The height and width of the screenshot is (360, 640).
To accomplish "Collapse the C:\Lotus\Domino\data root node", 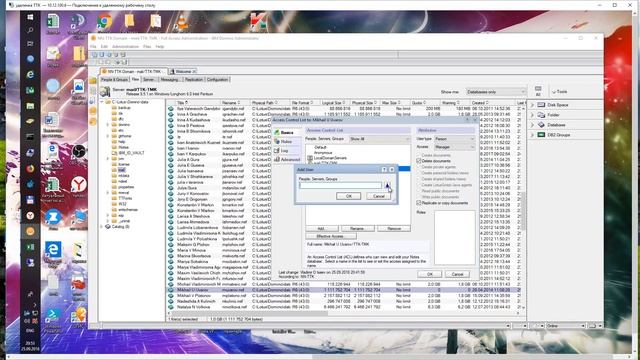I will 102,102.
